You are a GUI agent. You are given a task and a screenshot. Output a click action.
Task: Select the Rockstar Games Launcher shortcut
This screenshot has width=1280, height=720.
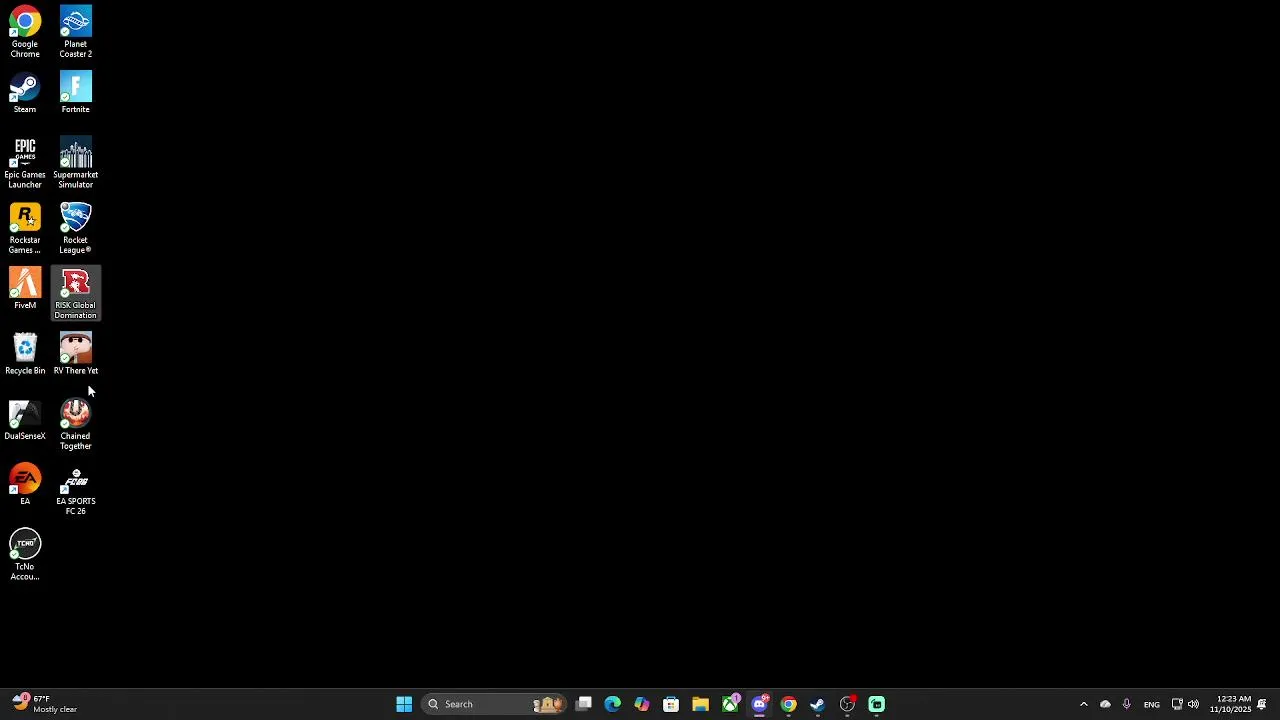(x=25, y=229)
